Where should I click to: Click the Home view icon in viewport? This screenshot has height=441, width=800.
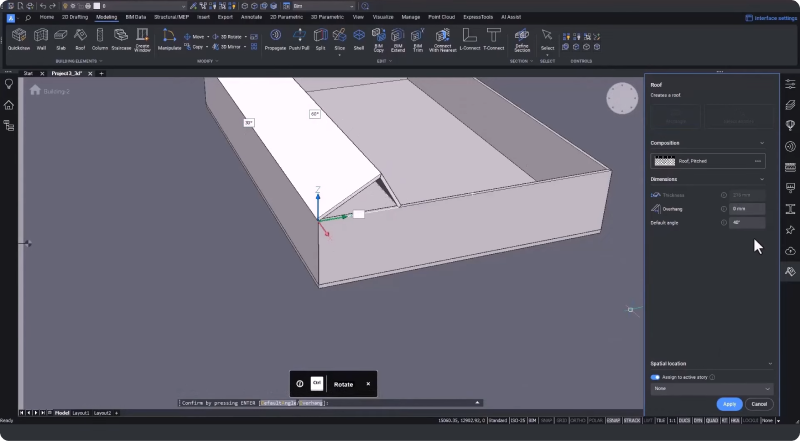pos(35,90)
